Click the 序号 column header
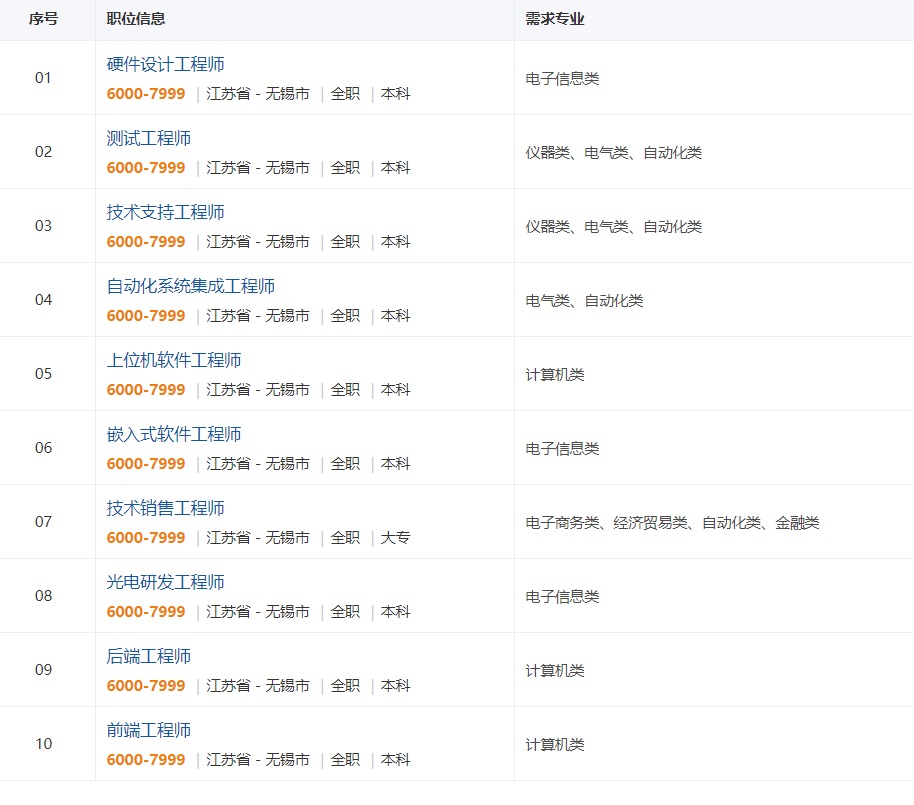The width and height of the screenshot is (914, 805). (43, 19)
